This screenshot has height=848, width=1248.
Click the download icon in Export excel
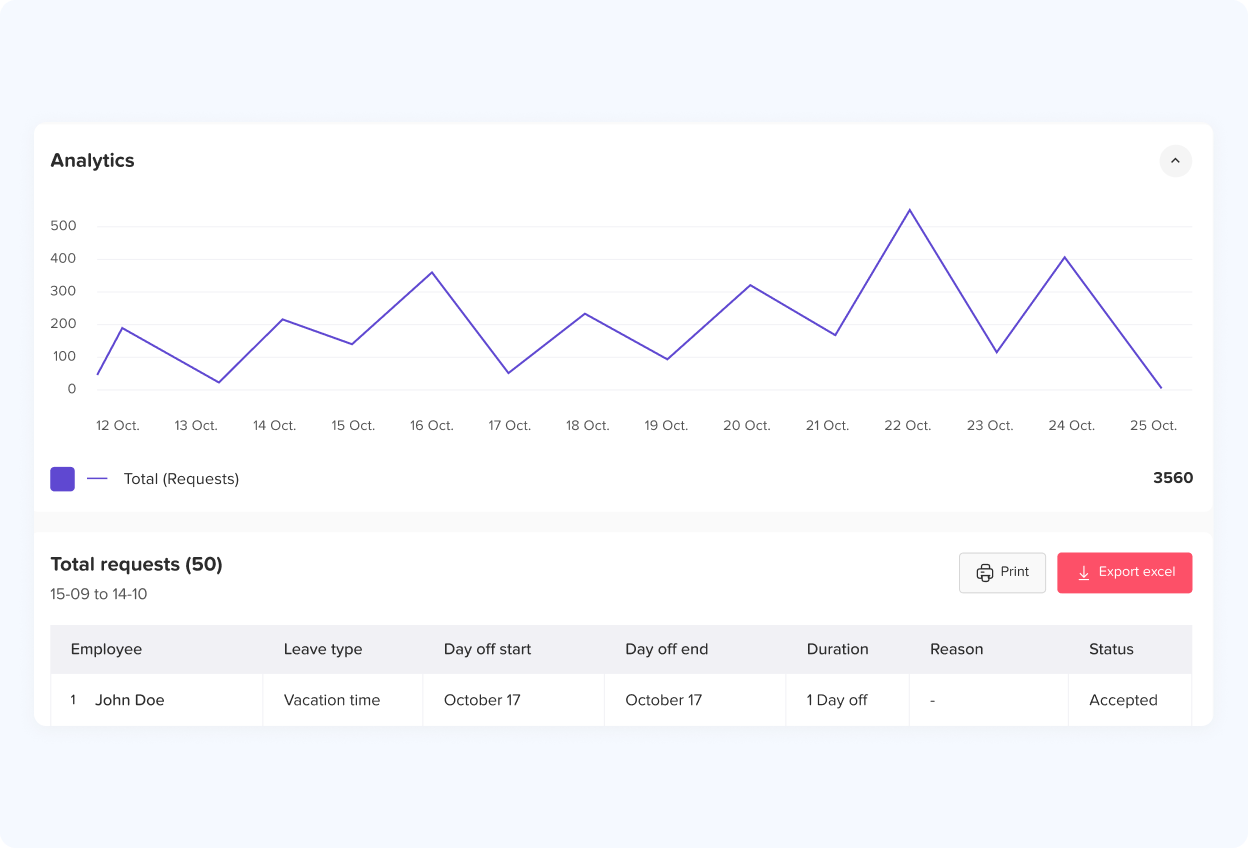[x=1083, y=573]
